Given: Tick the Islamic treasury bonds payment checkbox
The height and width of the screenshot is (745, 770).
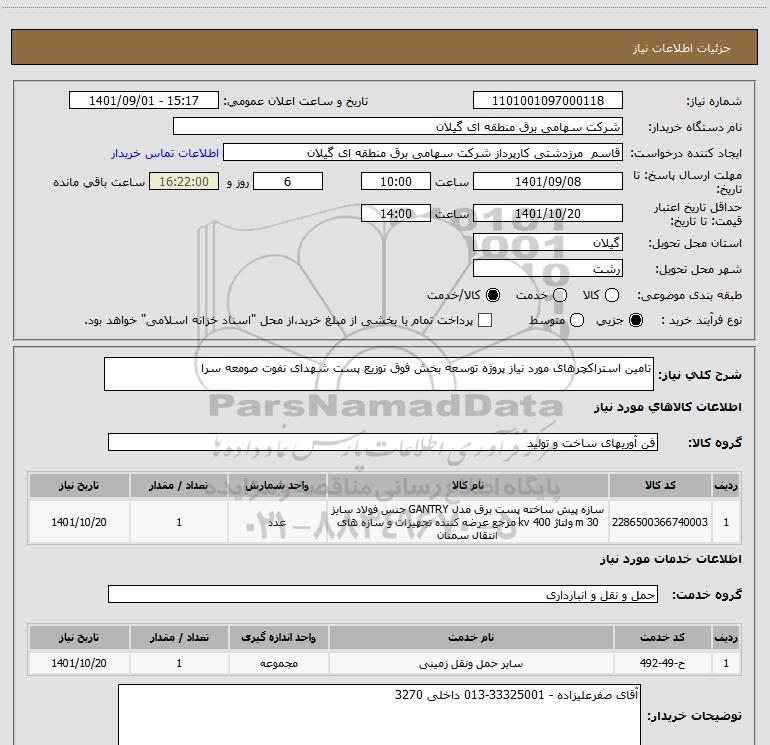Looking at the screenshot, I should 485,320.
